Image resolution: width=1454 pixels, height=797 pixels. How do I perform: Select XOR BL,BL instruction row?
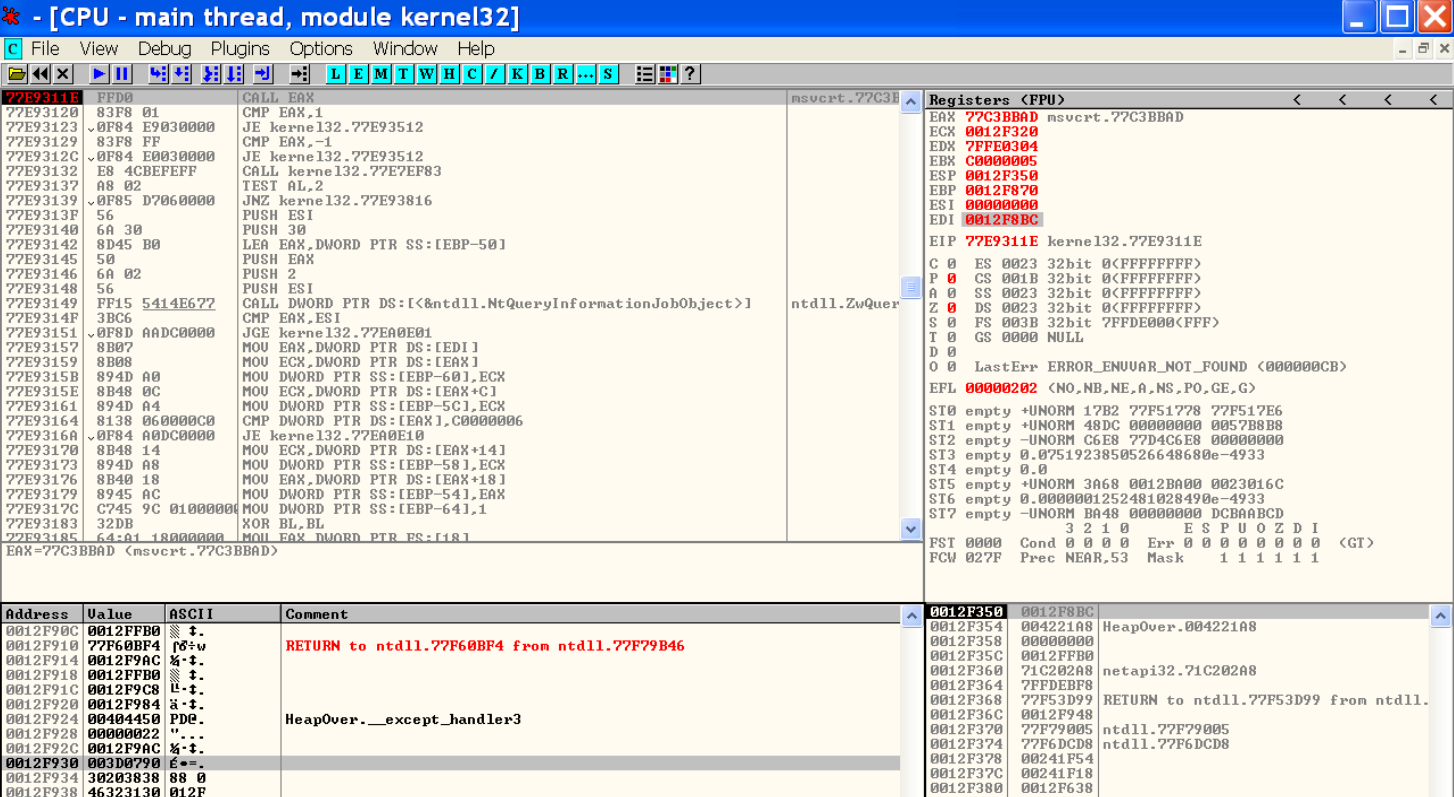[450, 523]
